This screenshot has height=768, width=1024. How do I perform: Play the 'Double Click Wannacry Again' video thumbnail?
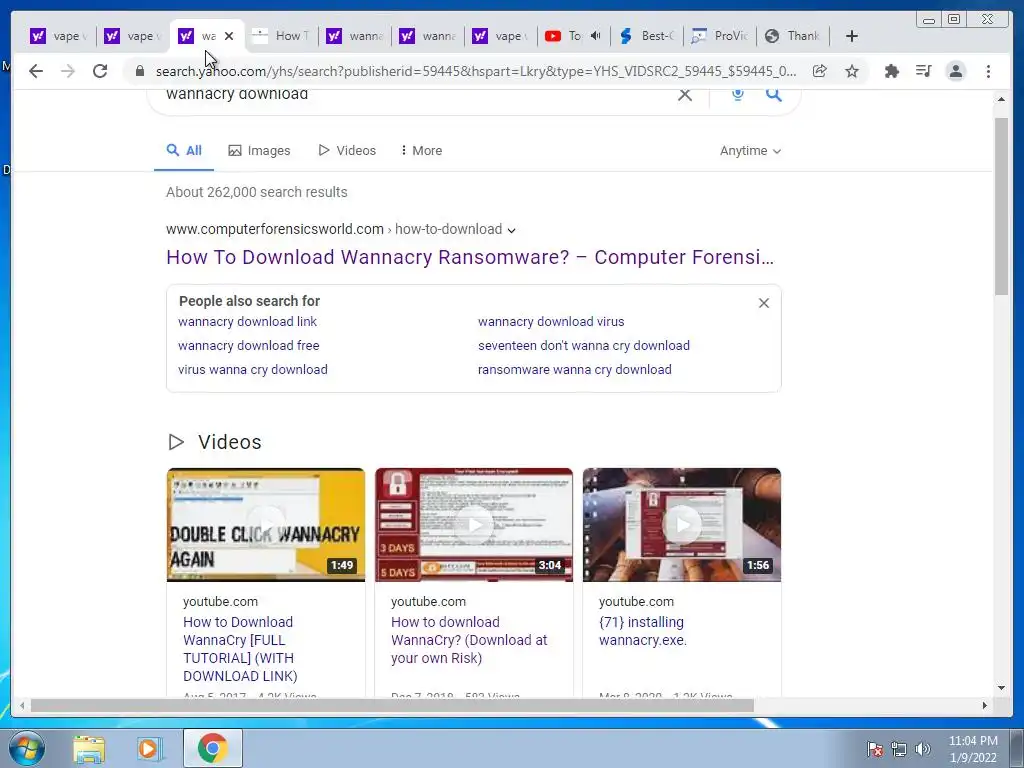pyautogui.click(x=266, y=524)
